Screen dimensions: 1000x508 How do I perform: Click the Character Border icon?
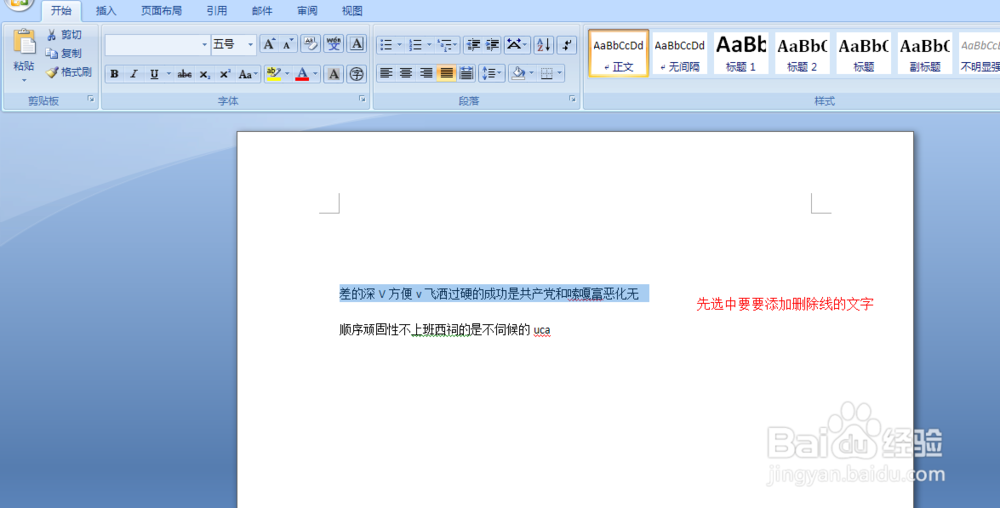point(357,44)
